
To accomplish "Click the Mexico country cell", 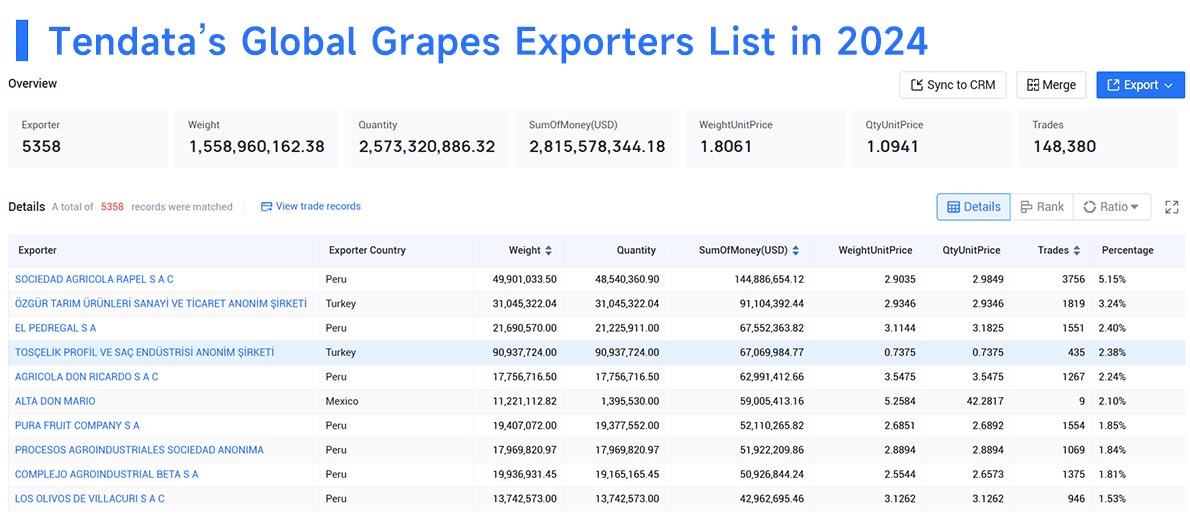I will (342, 401).
